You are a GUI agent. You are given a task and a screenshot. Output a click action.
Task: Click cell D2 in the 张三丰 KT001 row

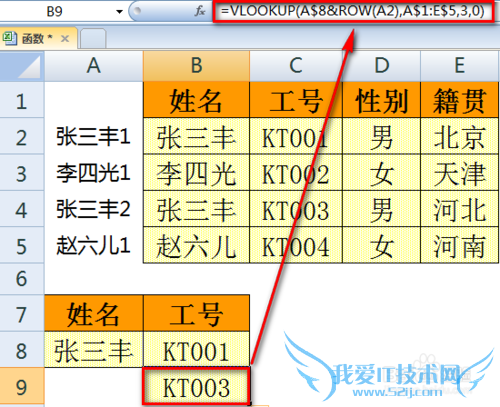point(381,136)
